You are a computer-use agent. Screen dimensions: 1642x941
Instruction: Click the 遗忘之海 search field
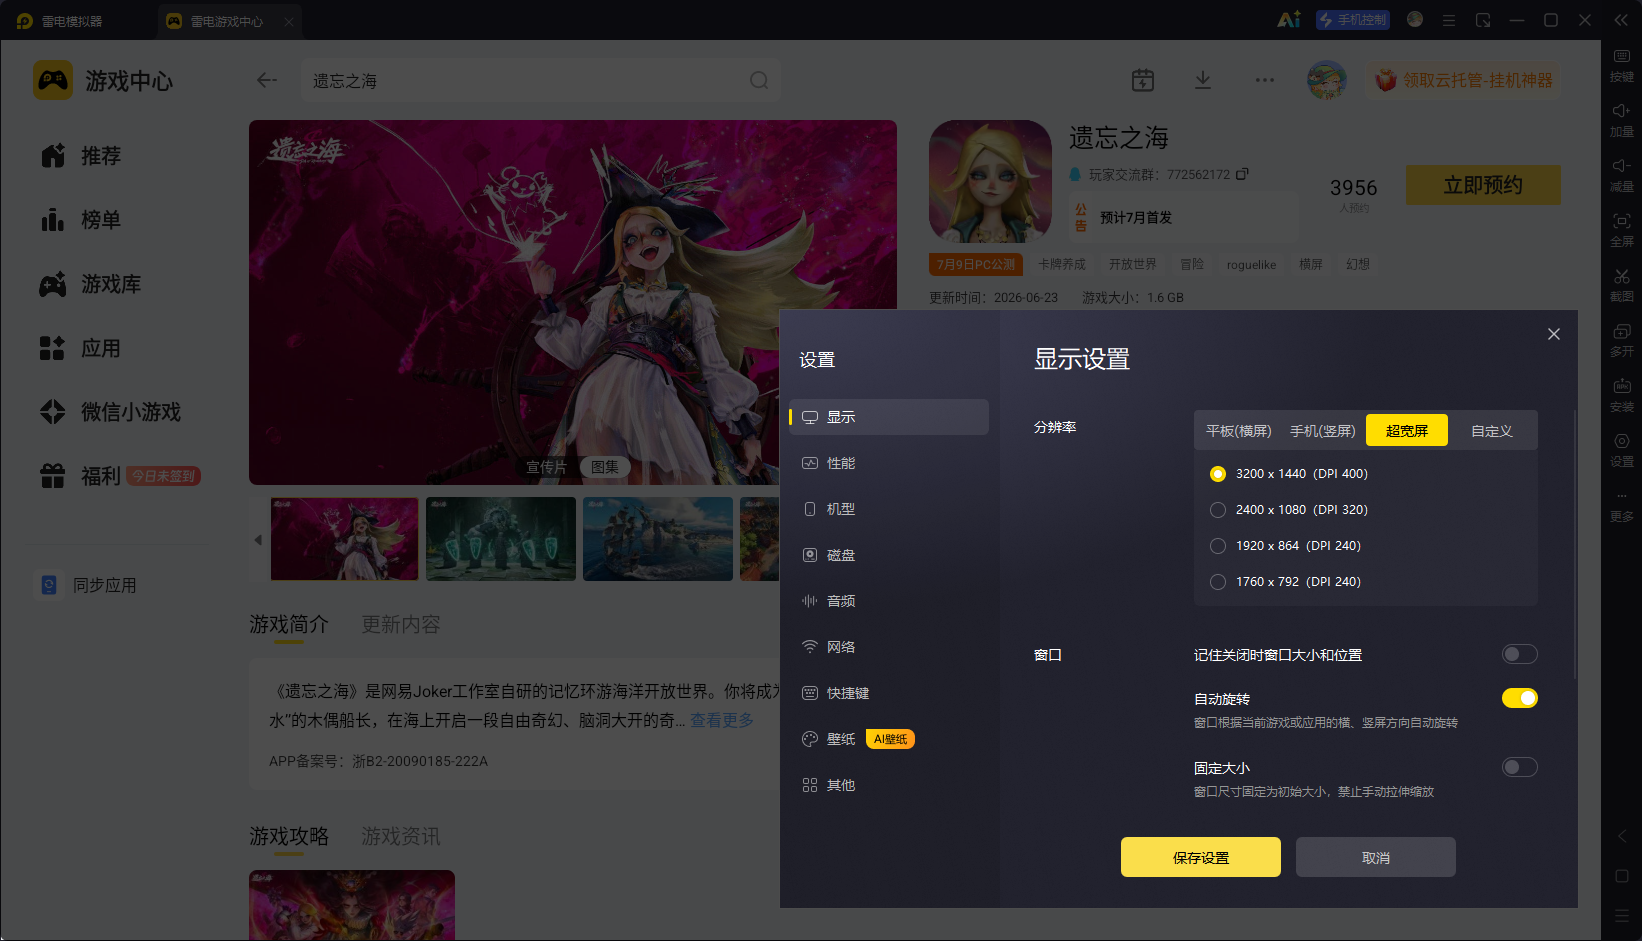pos(541,80)
